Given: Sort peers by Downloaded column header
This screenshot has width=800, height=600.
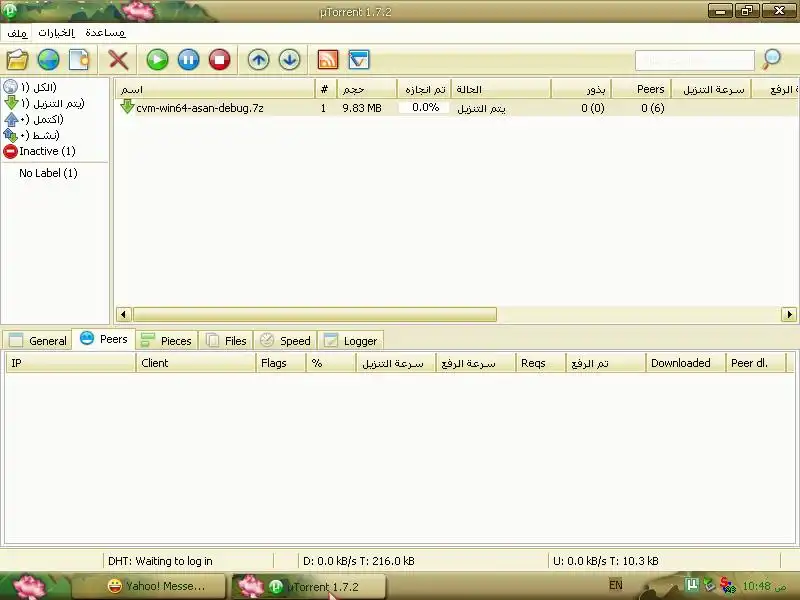Looking at the screenshot, I should pyautogui.click(x=685, y=363).
